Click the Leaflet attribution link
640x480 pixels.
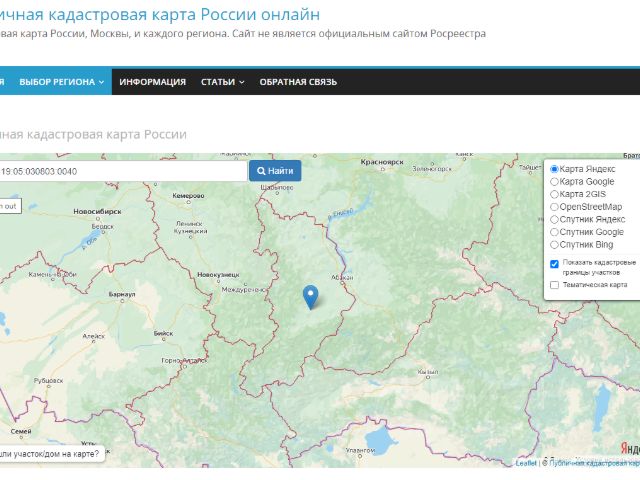coord(526,463)
